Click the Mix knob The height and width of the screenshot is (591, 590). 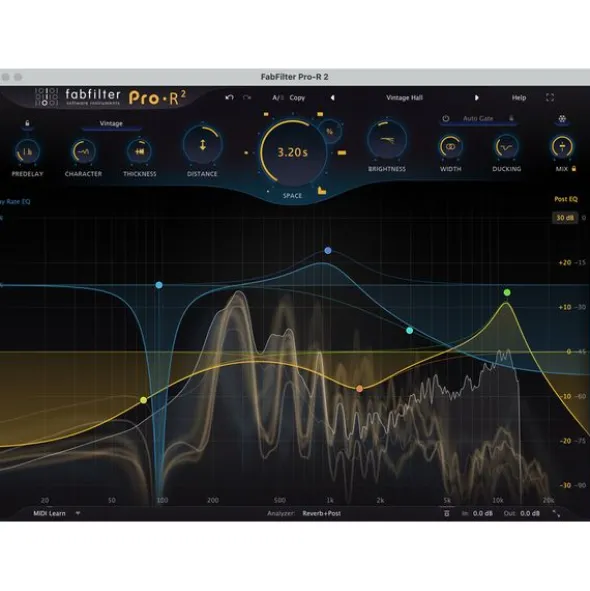tap(562, 147)
